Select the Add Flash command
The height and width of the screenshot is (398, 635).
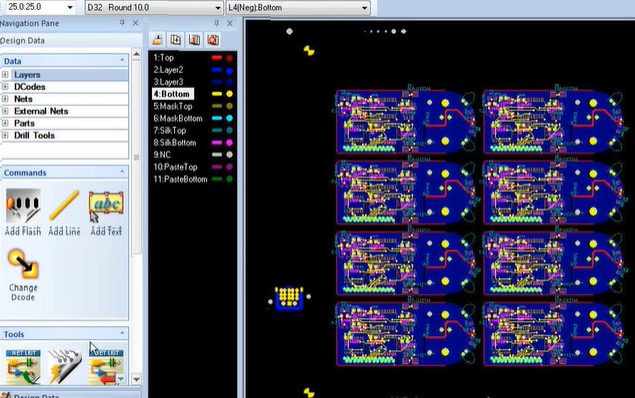point(23,212)
